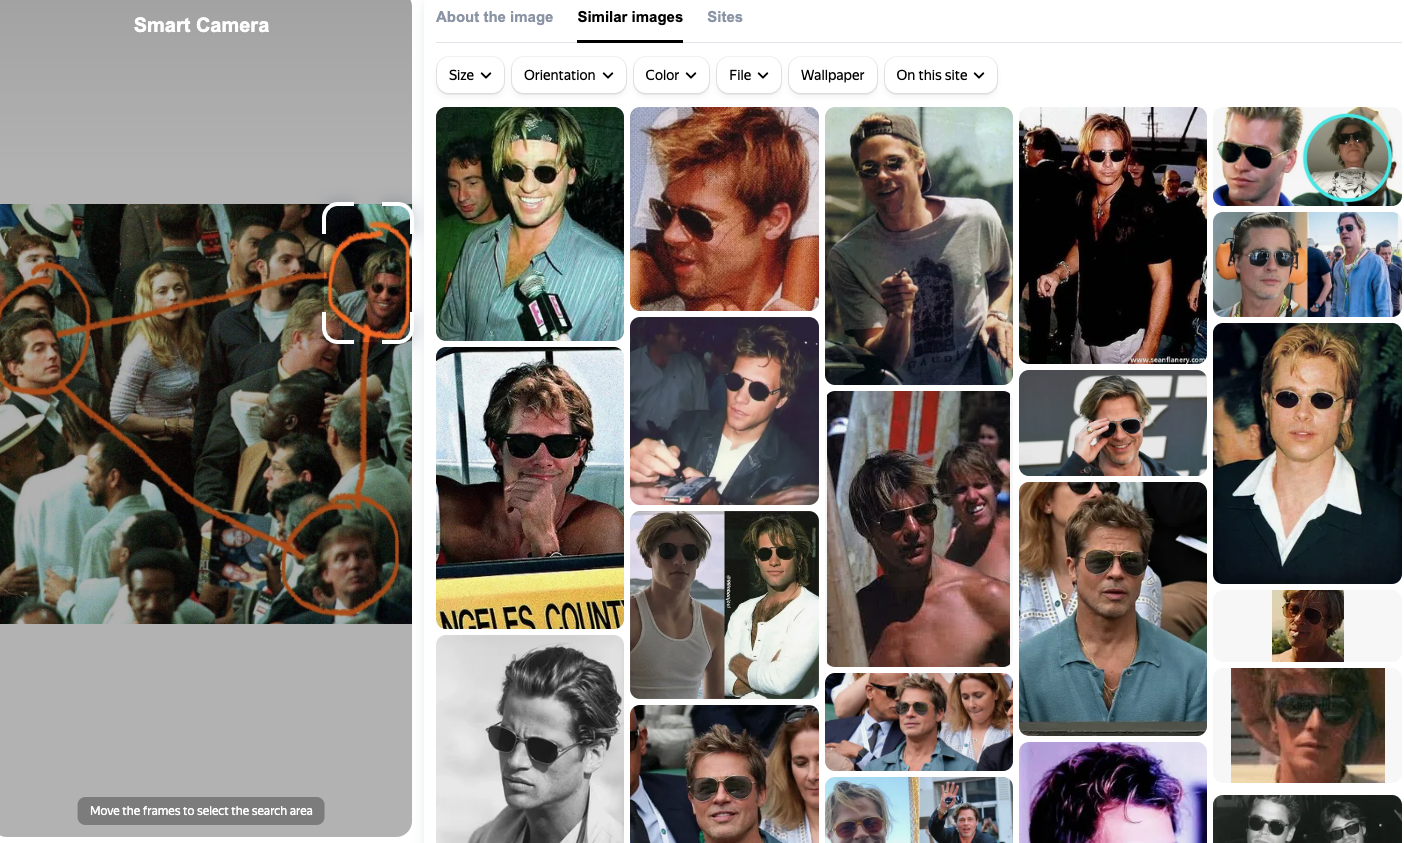The height and width of the screenshot is (843, 1404).
Task: Open thumbnail of man signing autograph
Action: (x=724, y=411)
